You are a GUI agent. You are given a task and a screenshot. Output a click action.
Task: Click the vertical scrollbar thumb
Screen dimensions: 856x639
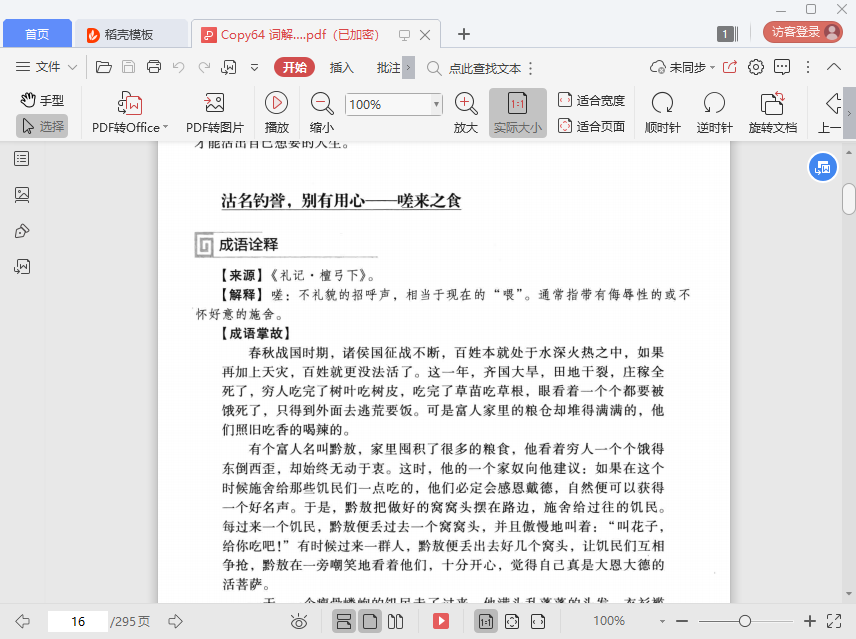point(849,199)
